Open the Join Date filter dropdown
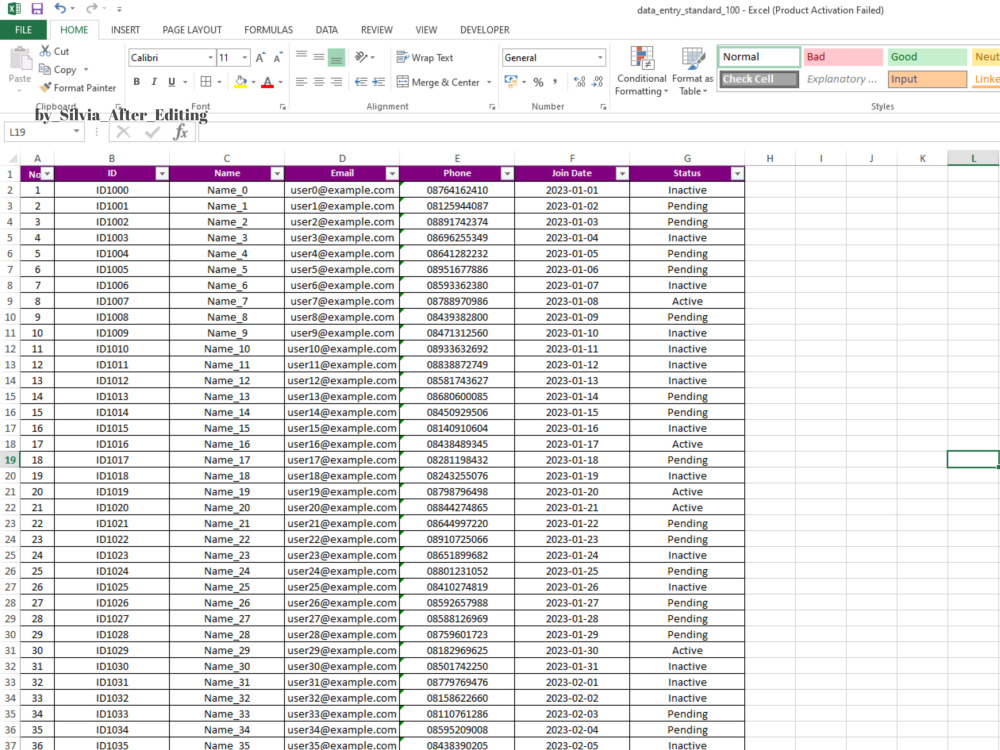 click(622, 173)
